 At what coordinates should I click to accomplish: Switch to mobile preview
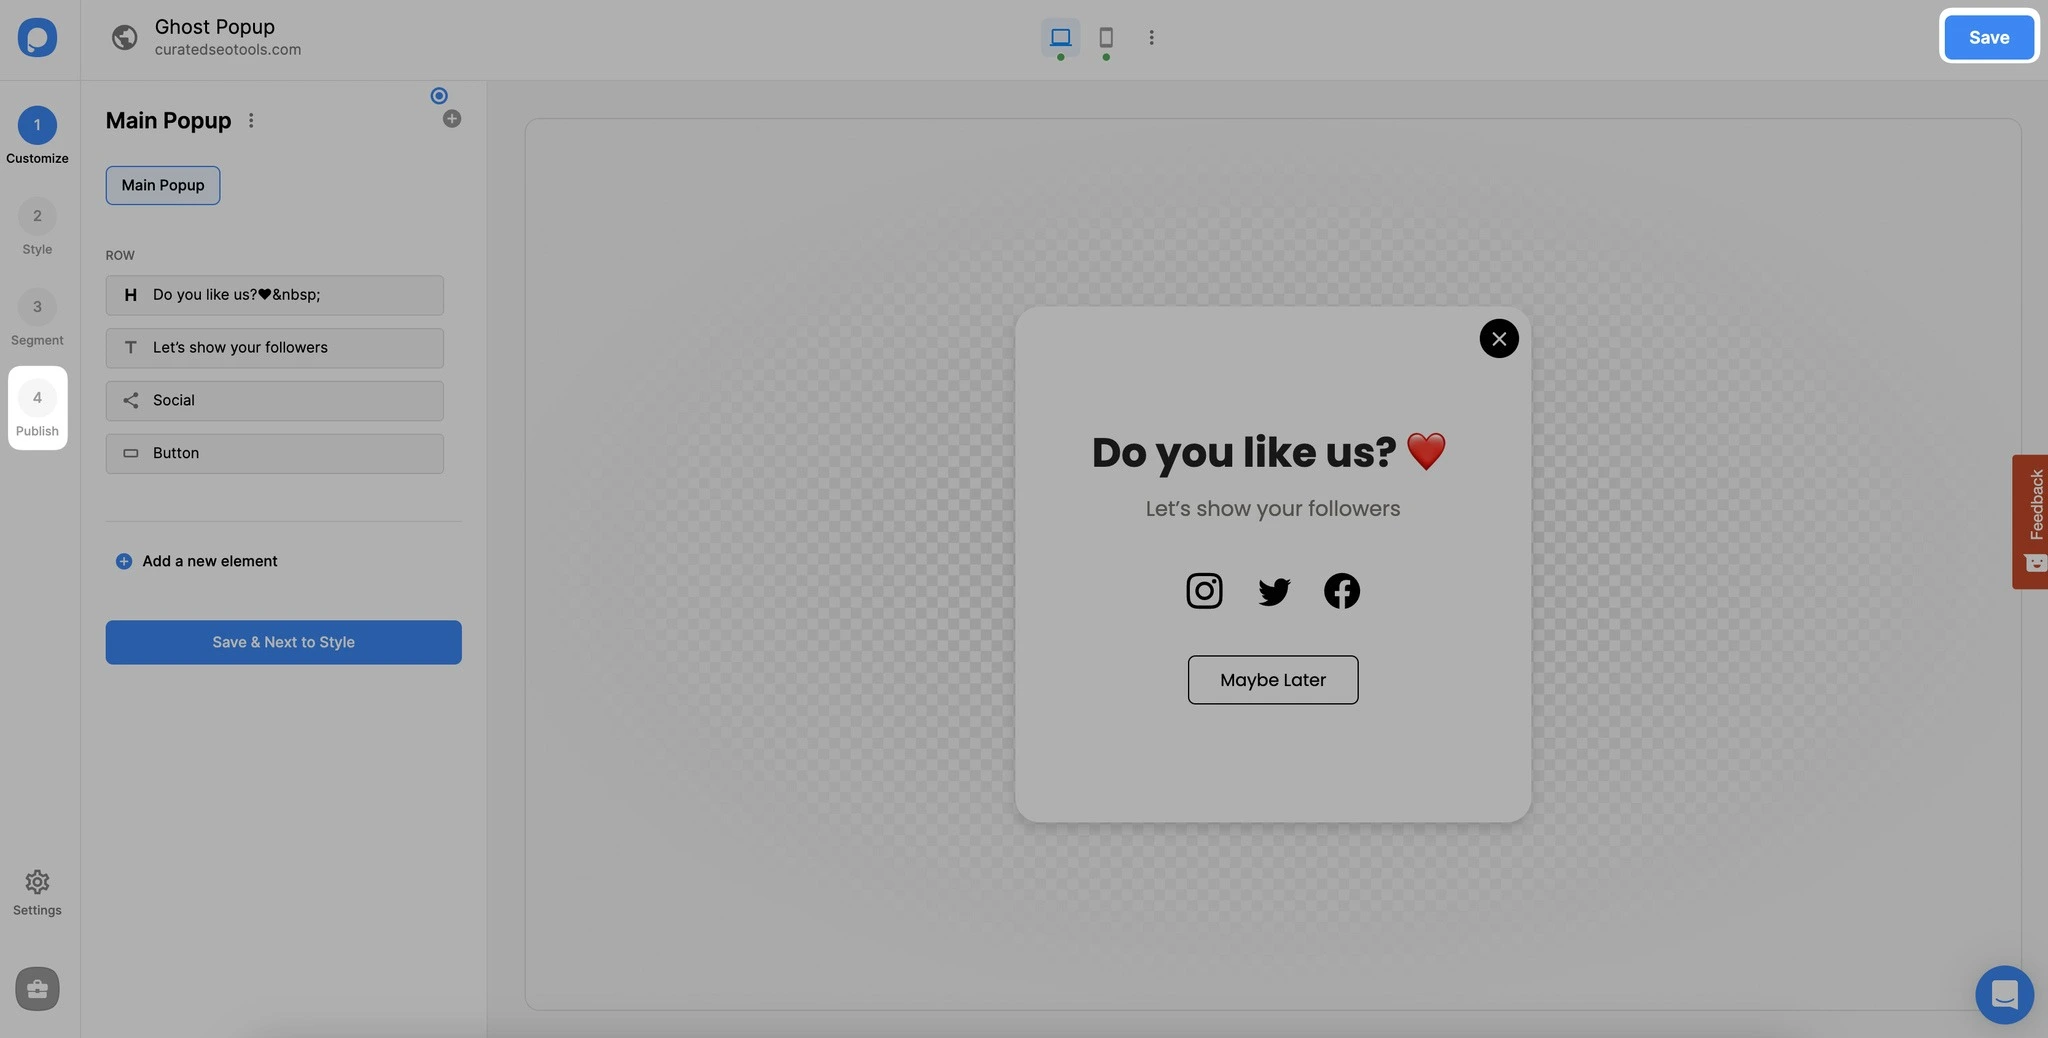point(1106,38)
